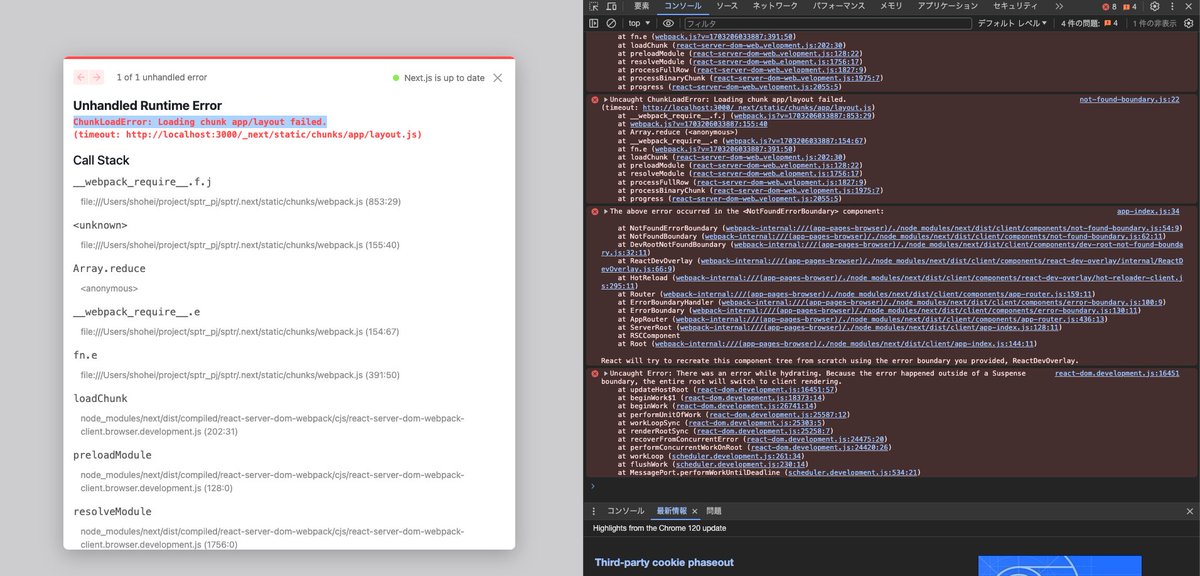
Task: Switch to the コンソール tab in the top bar
Action: tap(685, 6)
